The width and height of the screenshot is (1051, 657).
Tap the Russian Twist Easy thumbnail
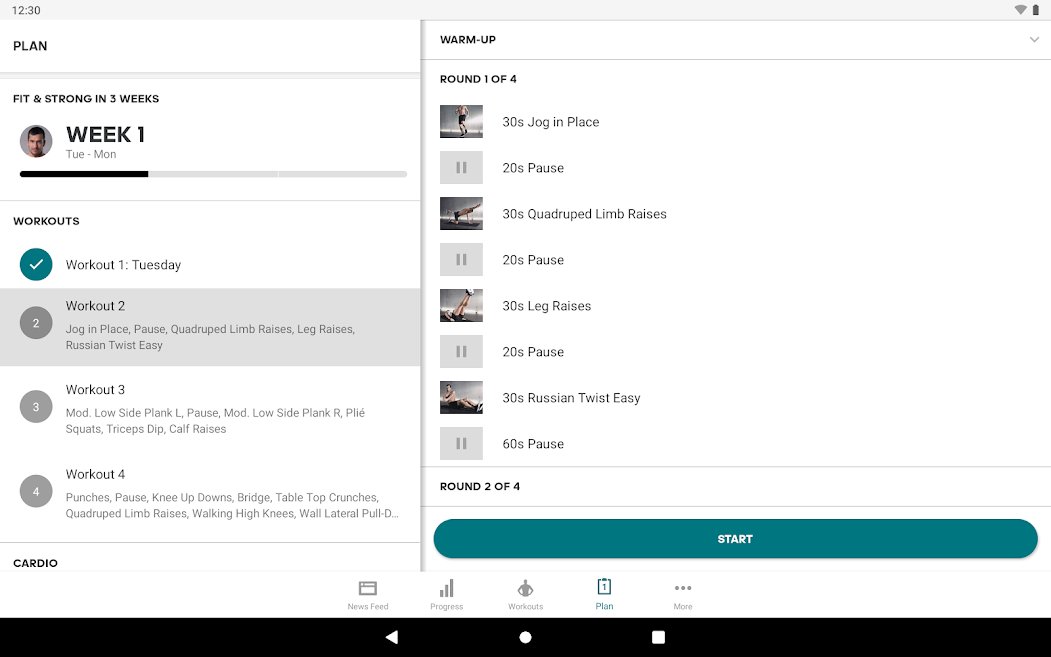click(x=461, y=397)
